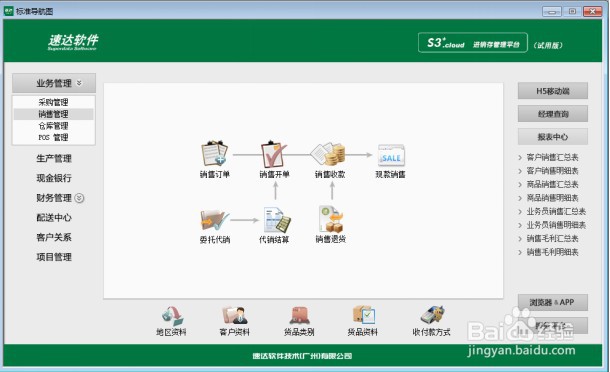This screenshot has height=372, width=610.
Task: Open the 货品资料 goods data icon
Action: (363, 314)
